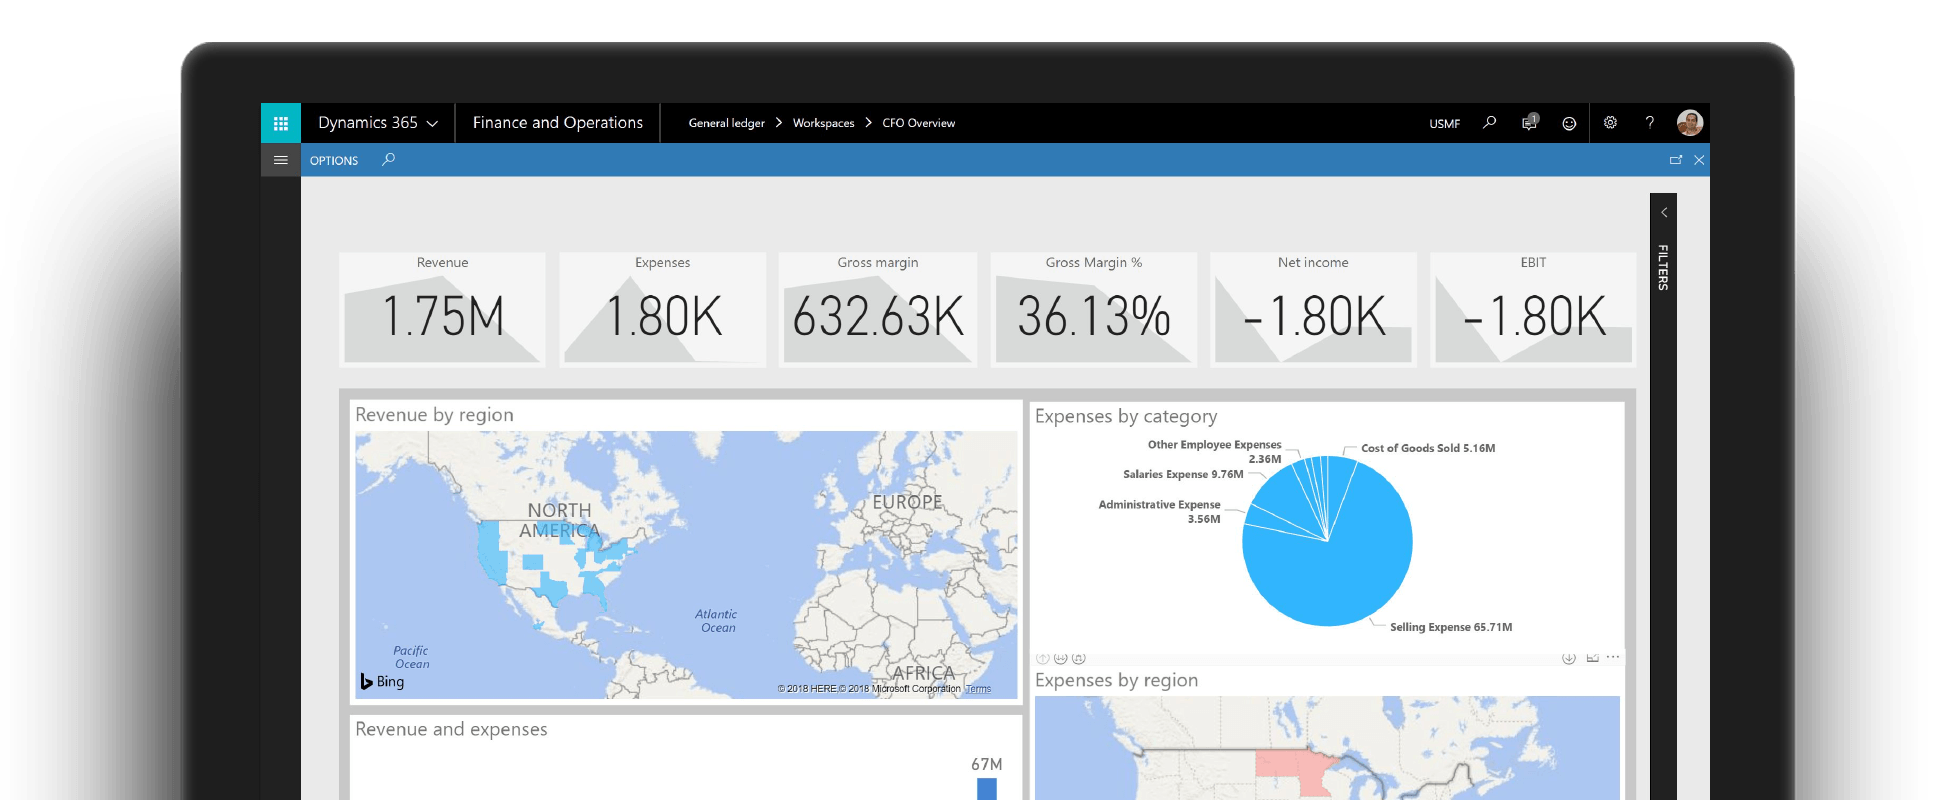Image resolution: width=1960 pixels, height=800 pixels.
Task: Expand the Dynamics 365 dropdown
Action: 378,123
